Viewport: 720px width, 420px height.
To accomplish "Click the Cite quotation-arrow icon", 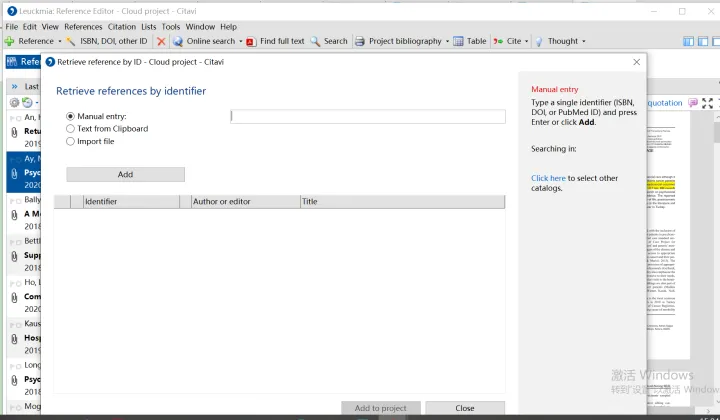I will (x=498, y=41).
